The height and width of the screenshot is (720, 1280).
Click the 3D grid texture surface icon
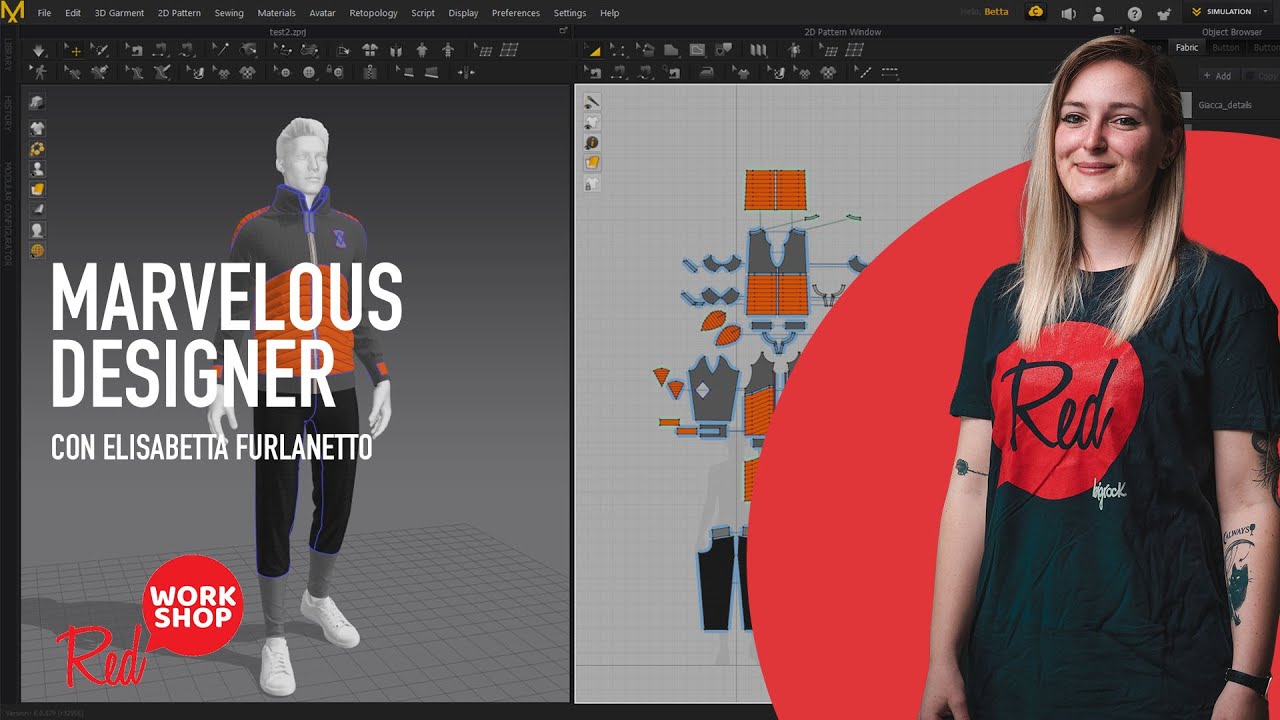[485, 50]
